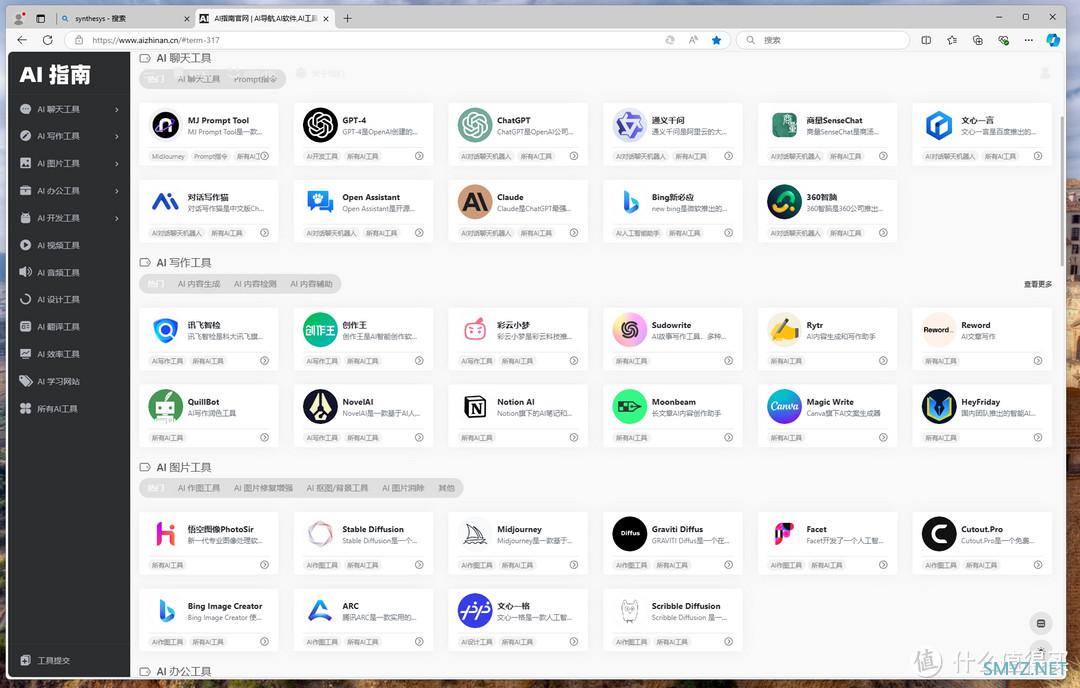Viewport: 1080px width, 688px height.
Task: Expand AI 写作工具 sidebar chevron
Action: (x=116, y=136)
